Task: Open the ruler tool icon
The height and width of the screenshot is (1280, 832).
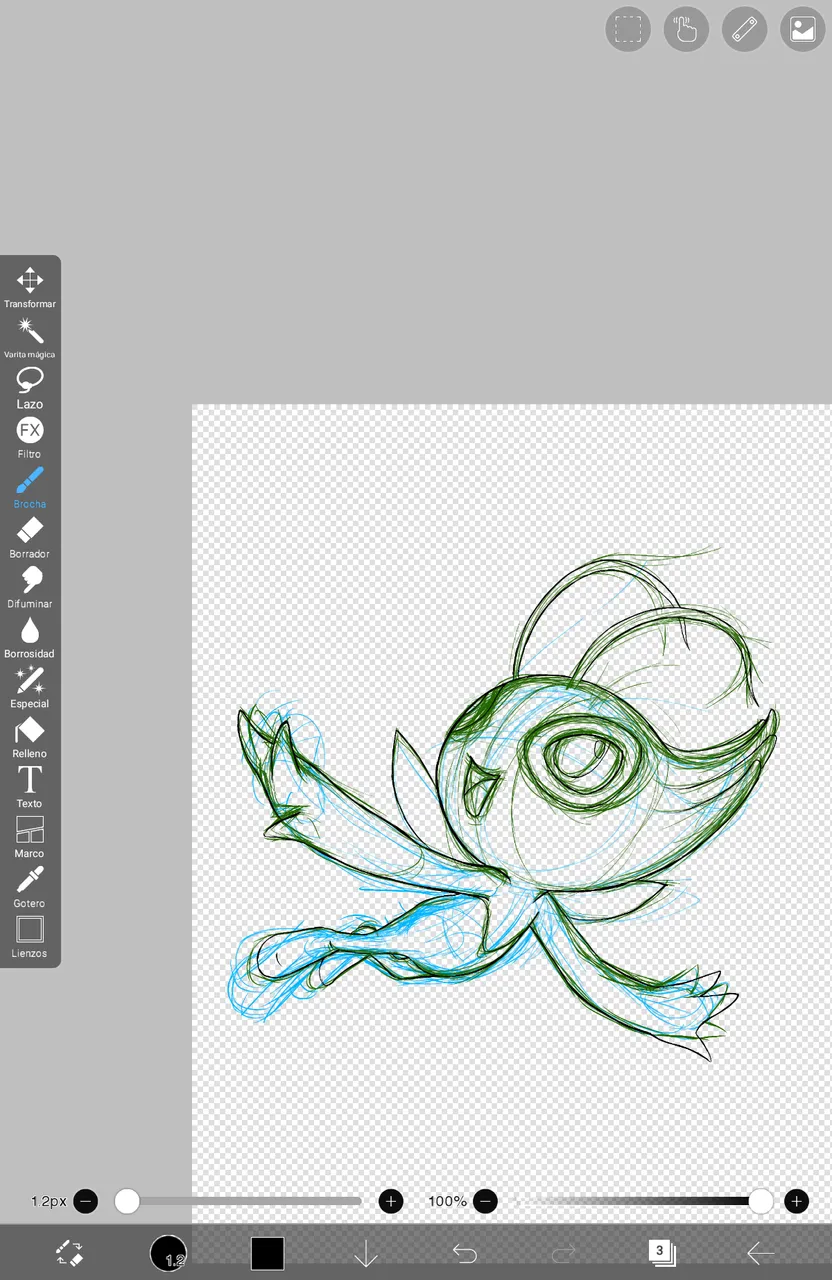Action: 744,29
